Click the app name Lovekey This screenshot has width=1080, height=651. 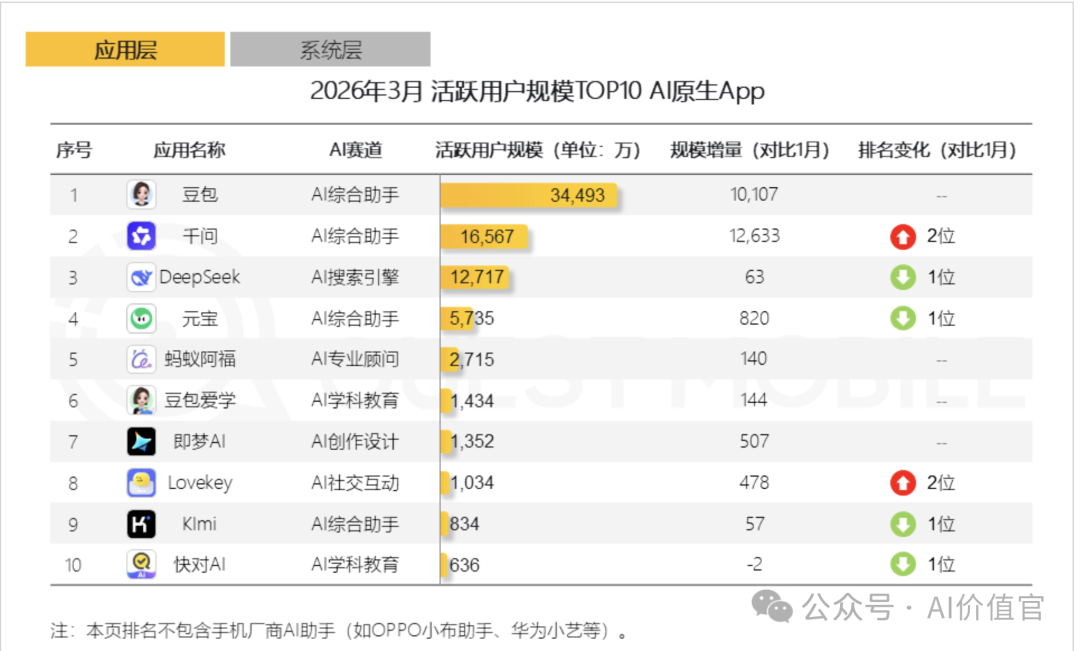coord(200,483)
